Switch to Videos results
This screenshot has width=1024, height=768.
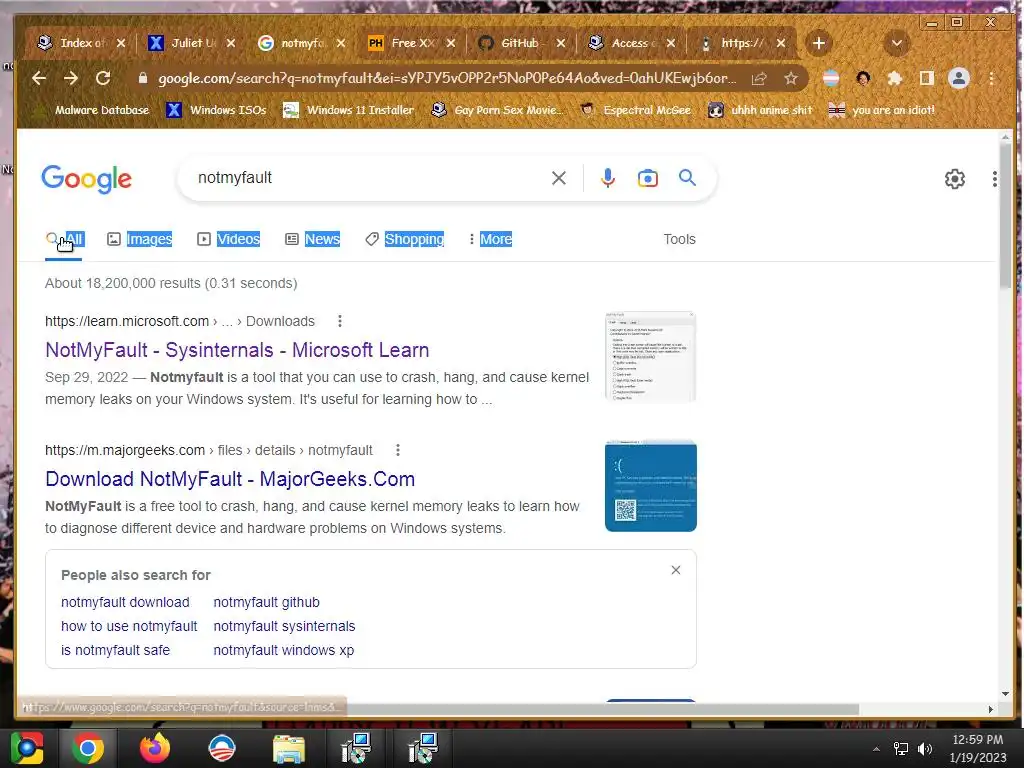[229, 240]
